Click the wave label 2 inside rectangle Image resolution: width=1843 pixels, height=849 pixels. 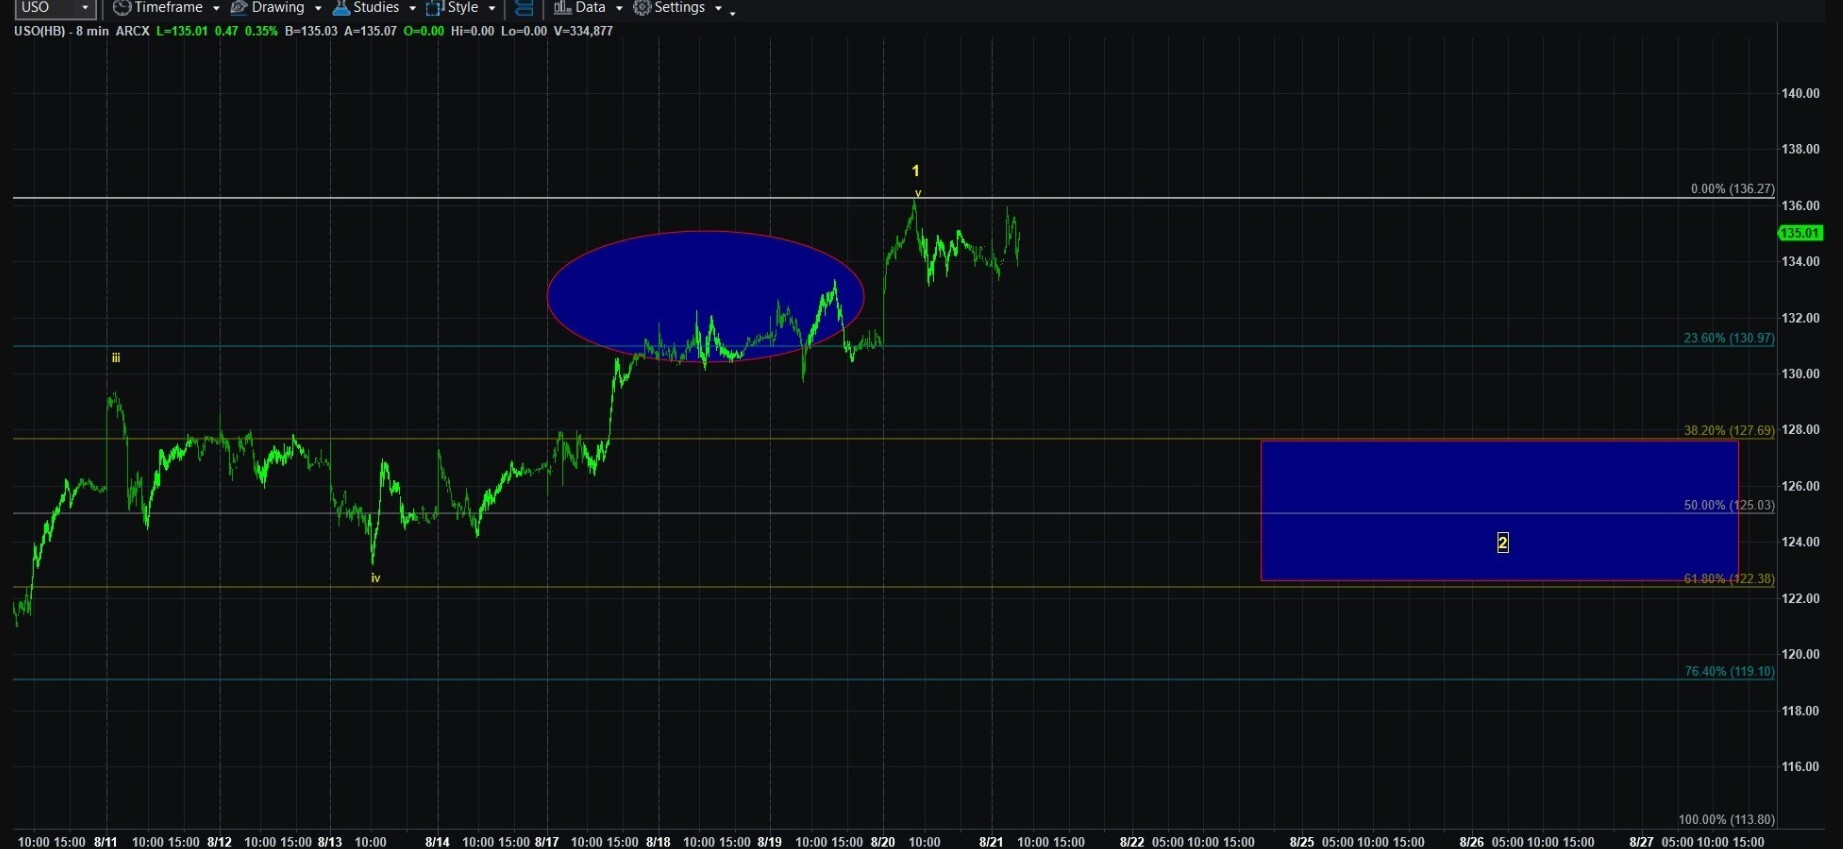pos(1502,543)
